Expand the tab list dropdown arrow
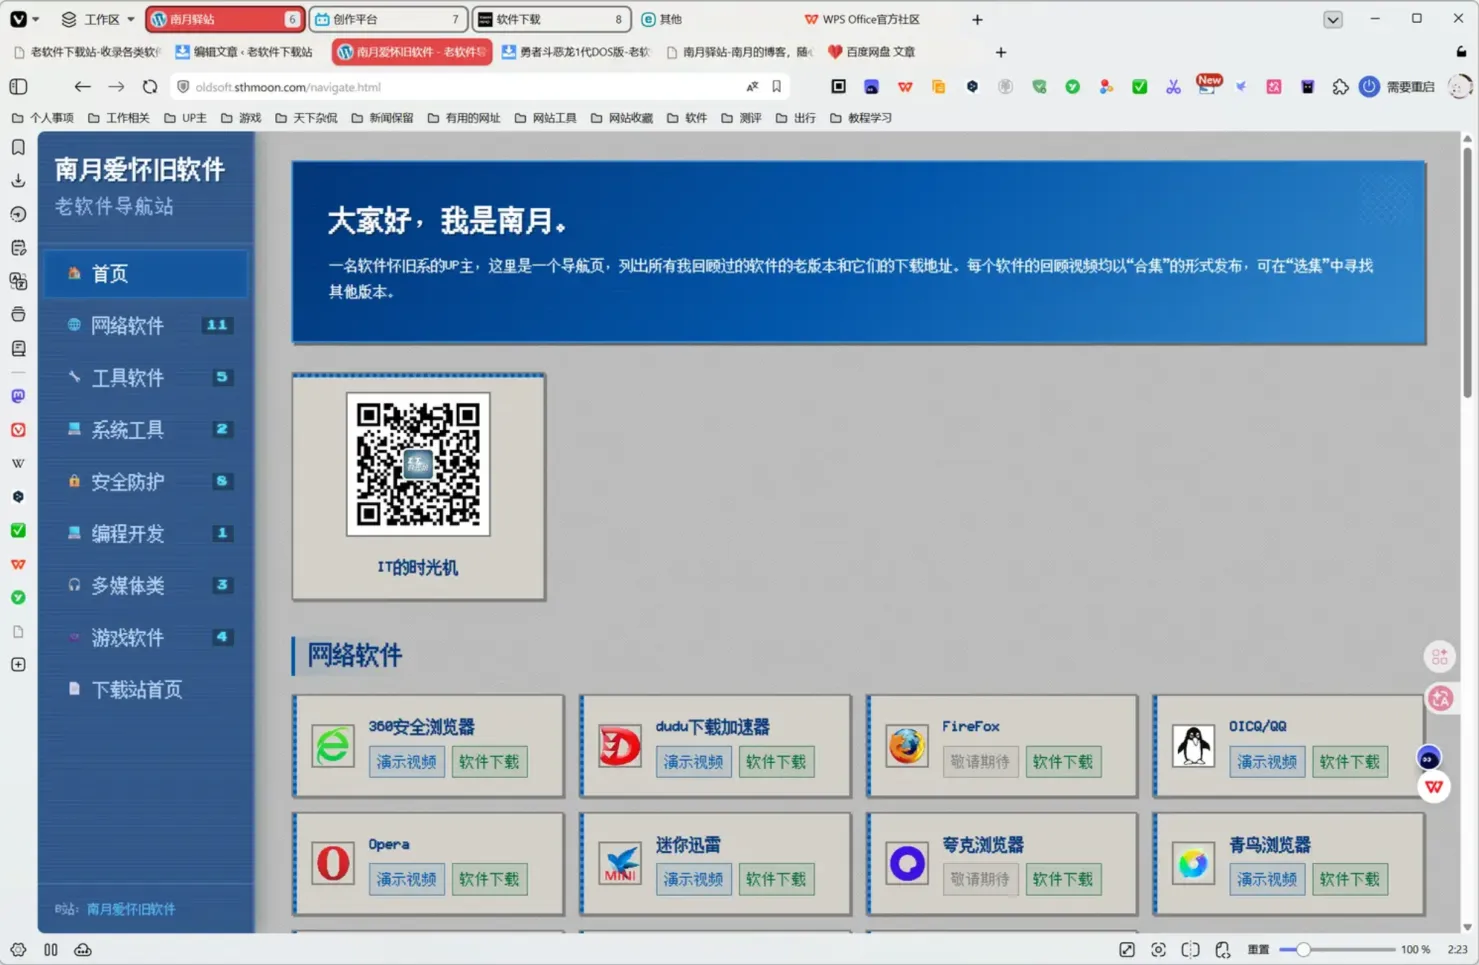Image resolution: width=1479 pixels, height=965 pixels. click(1332, 19)
